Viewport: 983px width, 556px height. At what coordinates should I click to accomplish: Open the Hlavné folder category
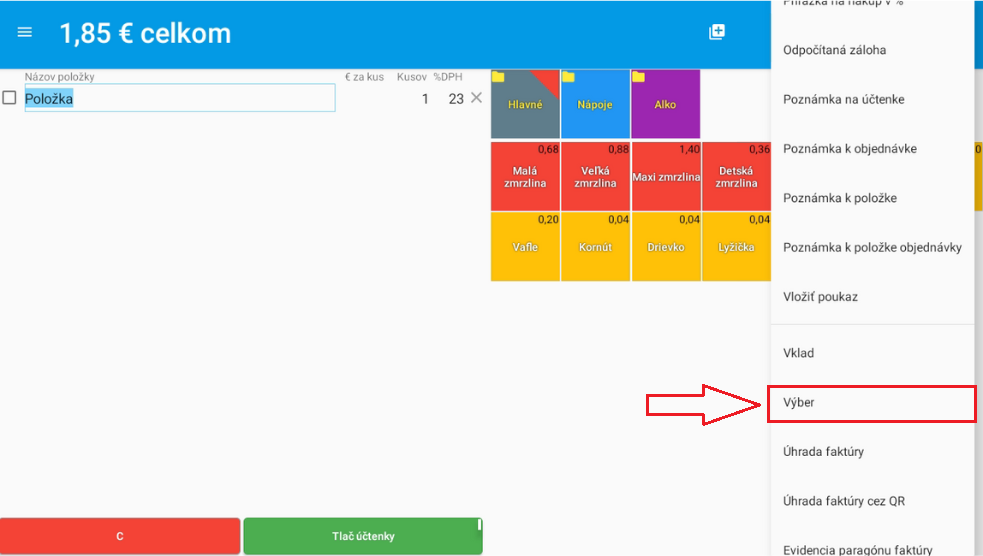525,104
